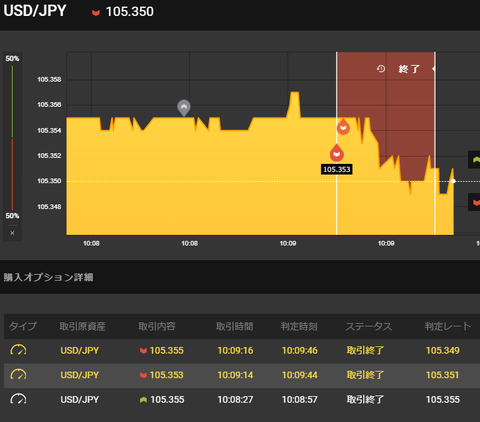Image resolution: width=480 pixels, height=422 pixels.
Task: Click settlement rate 105.349
Action: [443, 351]
